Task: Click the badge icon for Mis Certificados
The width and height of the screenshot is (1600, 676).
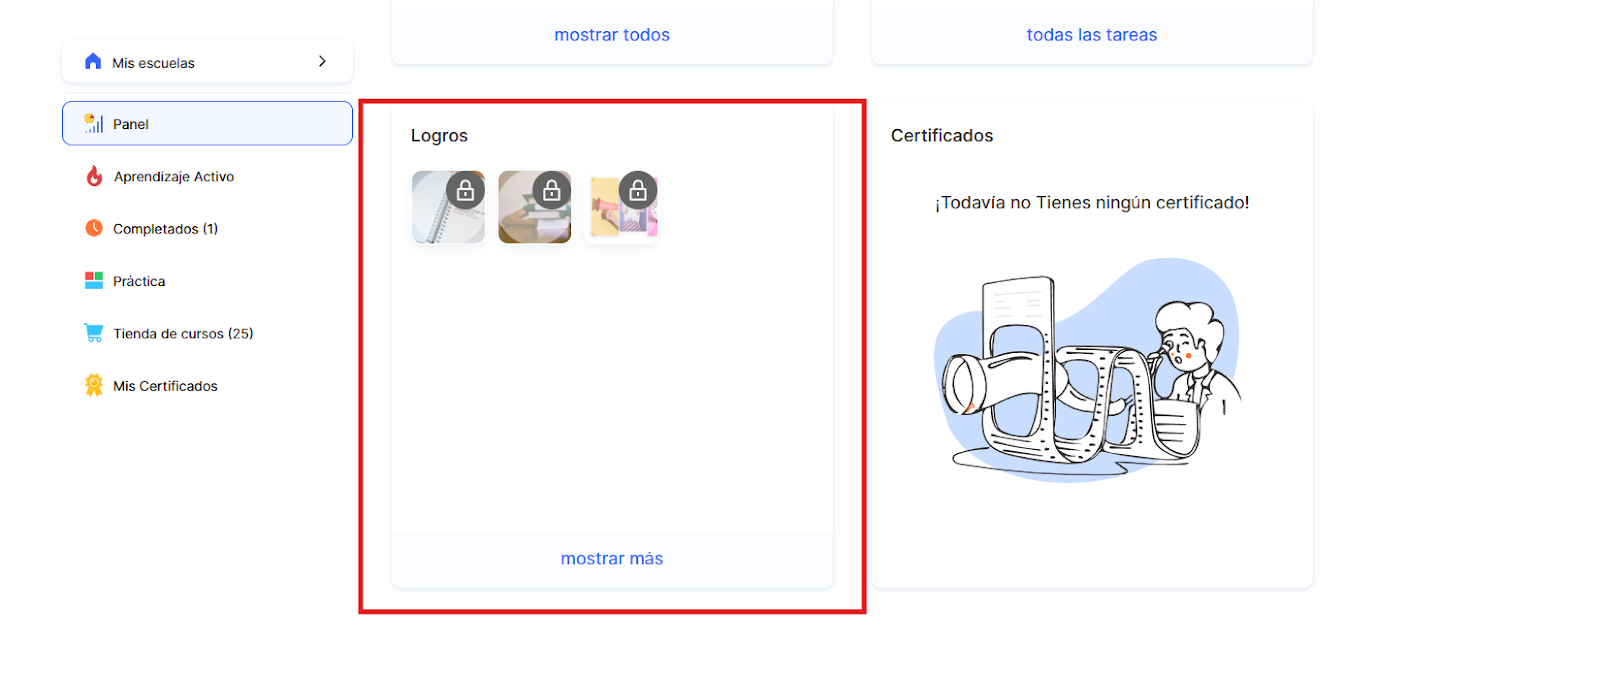Action: point(94,385)
